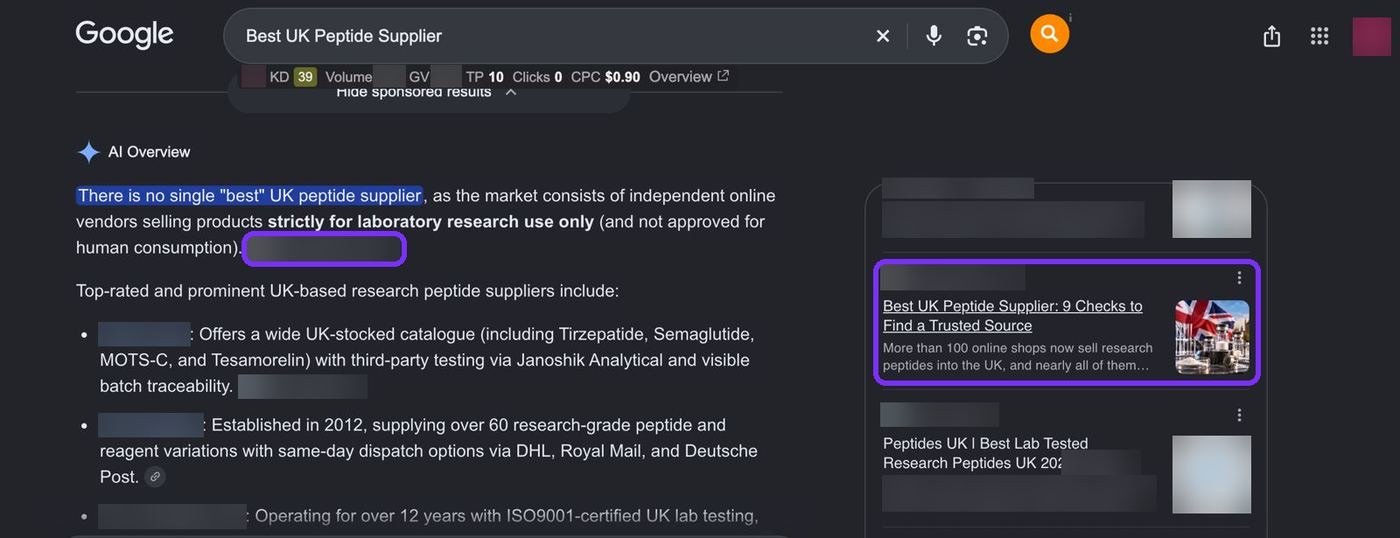Open the account profile avatar
Viewport: 1400px width, 538px height.
[x=1372, y=37]
